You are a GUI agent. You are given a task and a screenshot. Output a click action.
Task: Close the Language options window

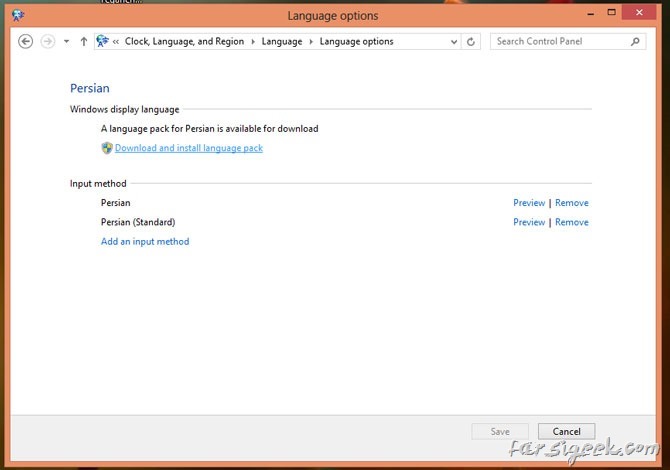(x=639, y=12)
